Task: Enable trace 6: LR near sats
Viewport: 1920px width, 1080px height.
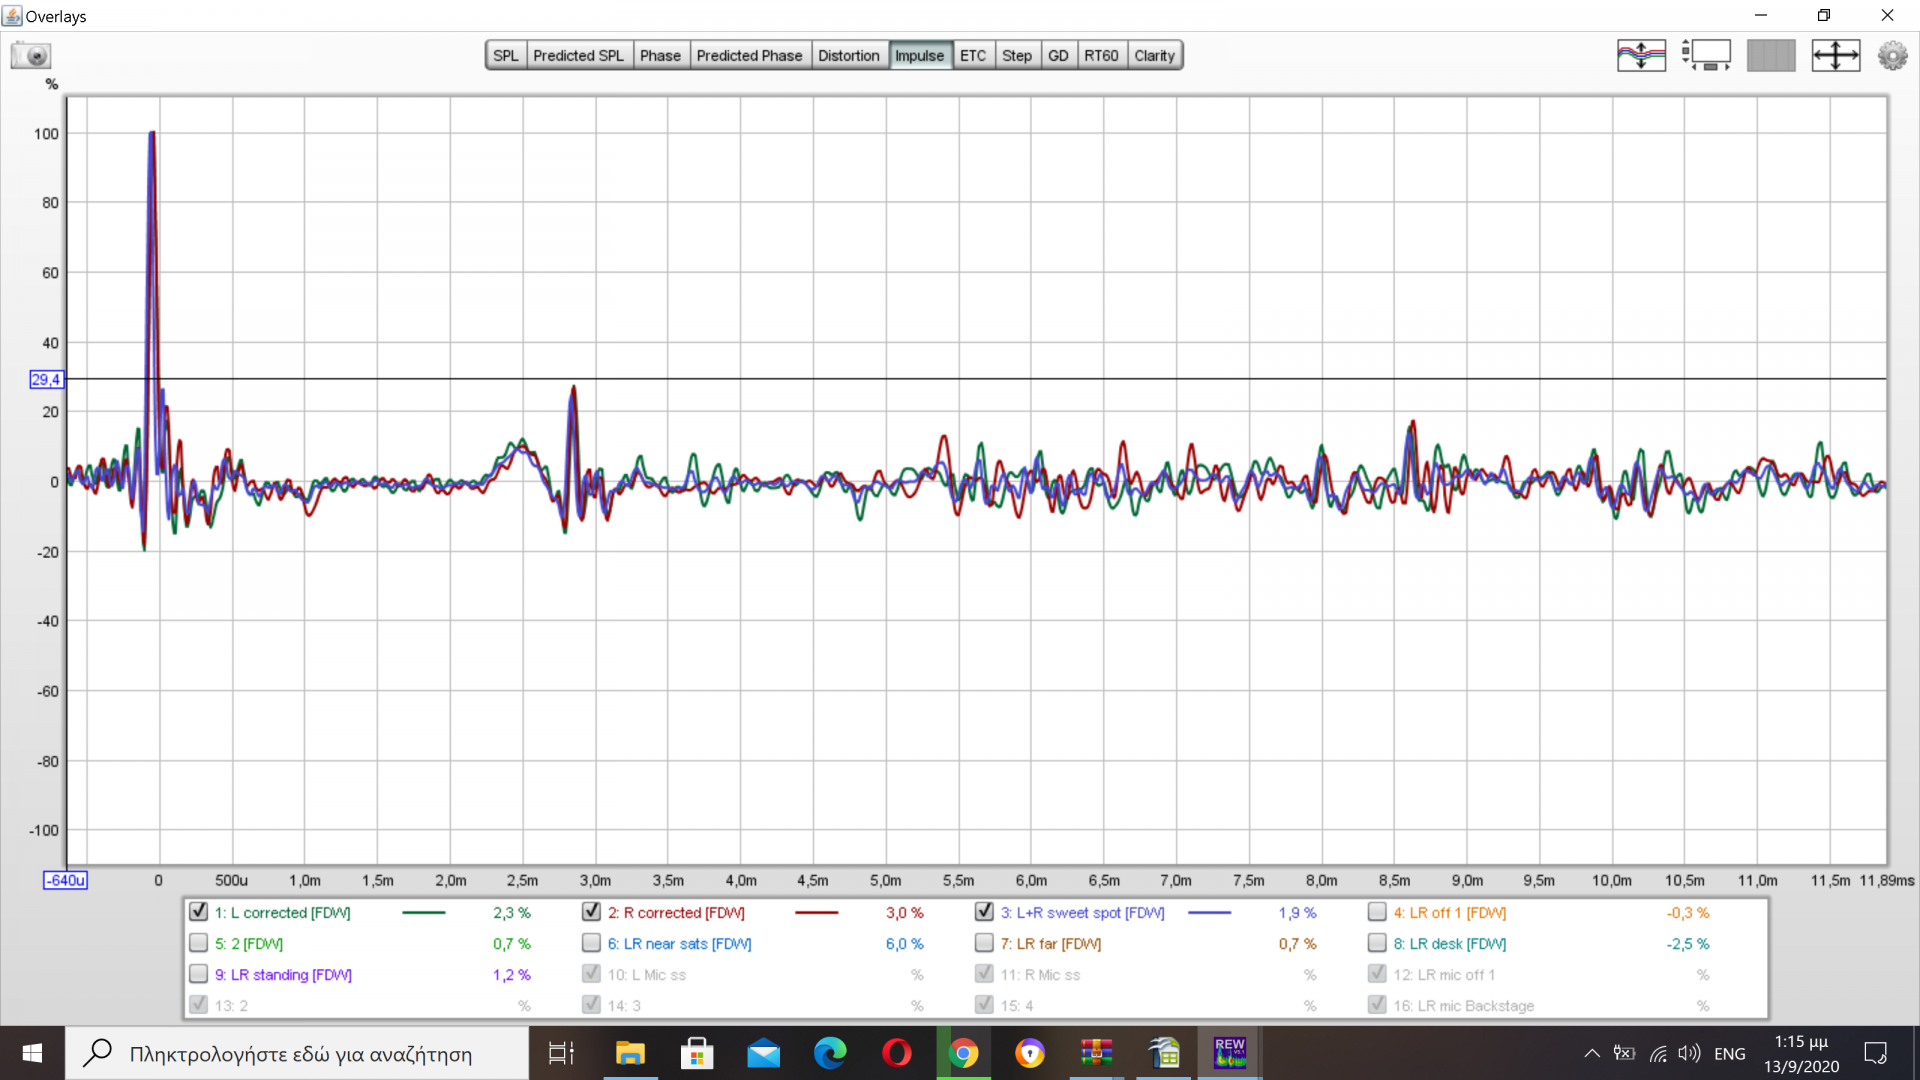Action: pyautogui.click(x=591, y=943)
